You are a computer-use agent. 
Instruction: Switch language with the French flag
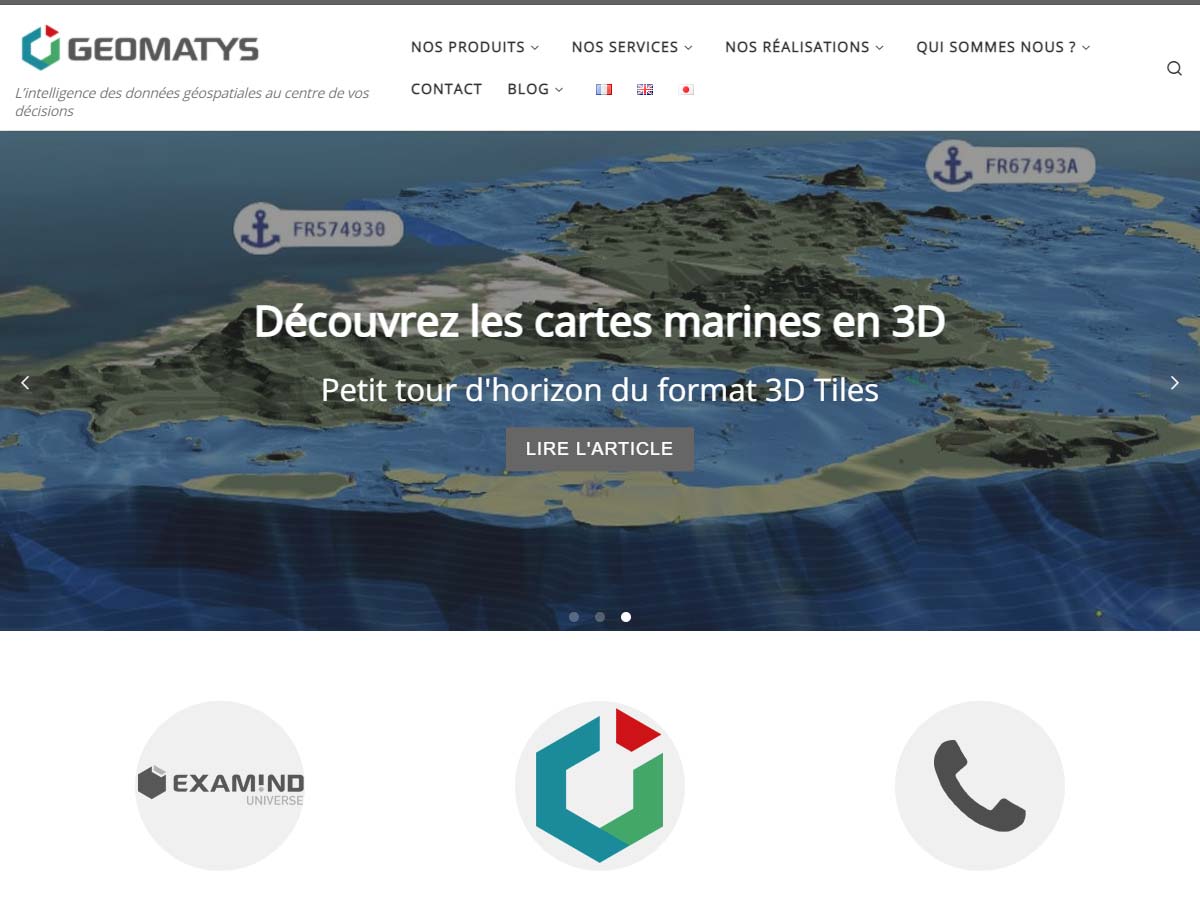pyautogui.click(x=603, y=89)
